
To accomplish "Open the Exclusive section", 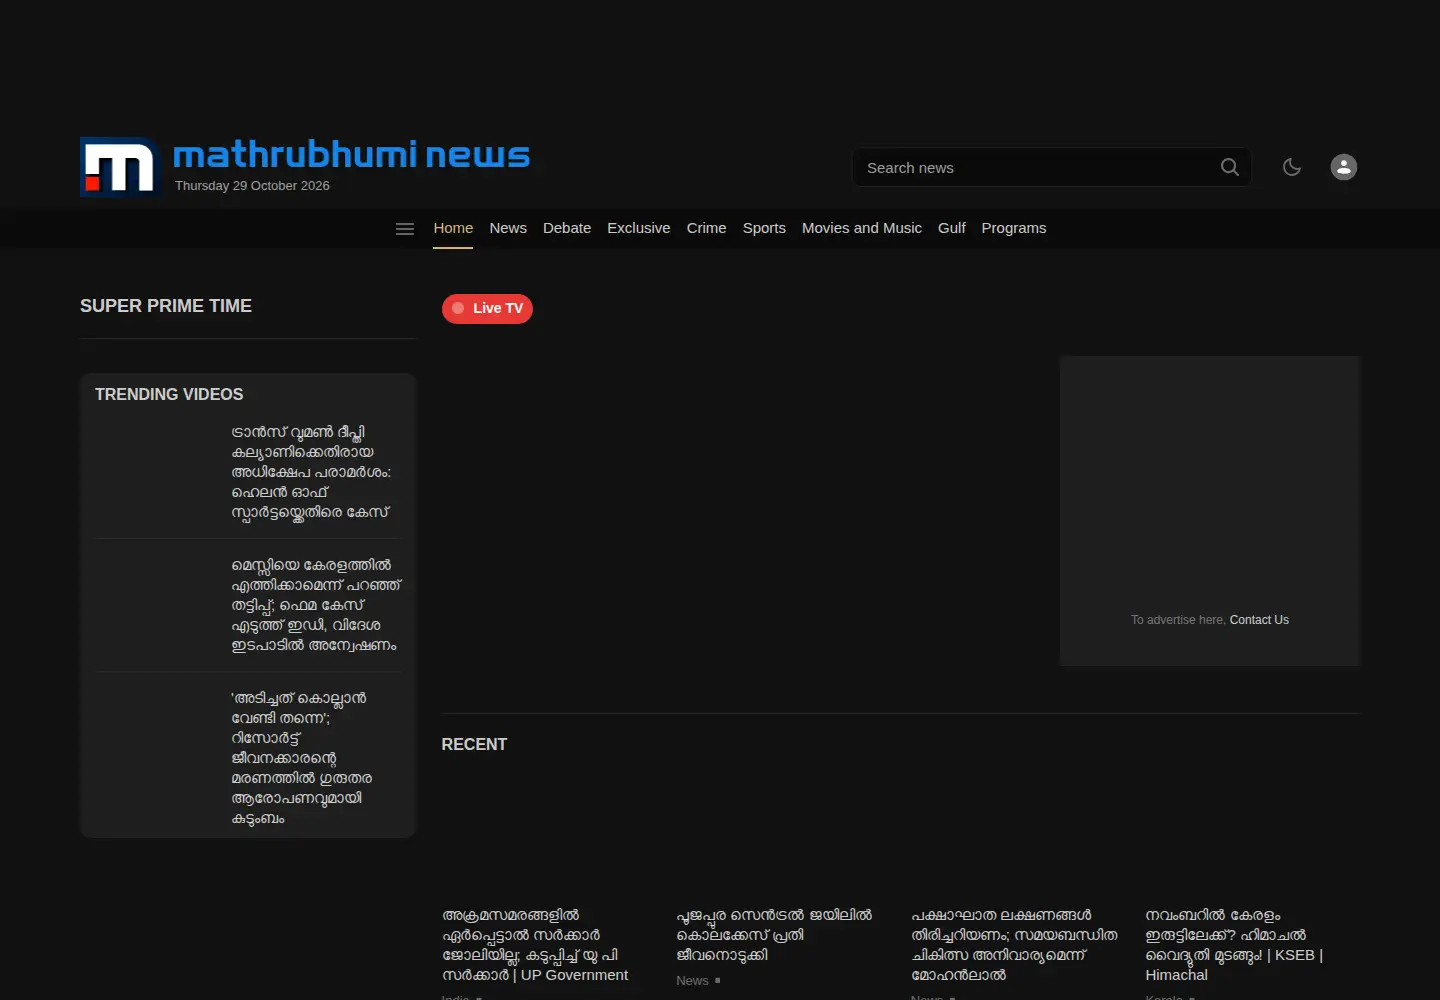I will click(639, 228).
